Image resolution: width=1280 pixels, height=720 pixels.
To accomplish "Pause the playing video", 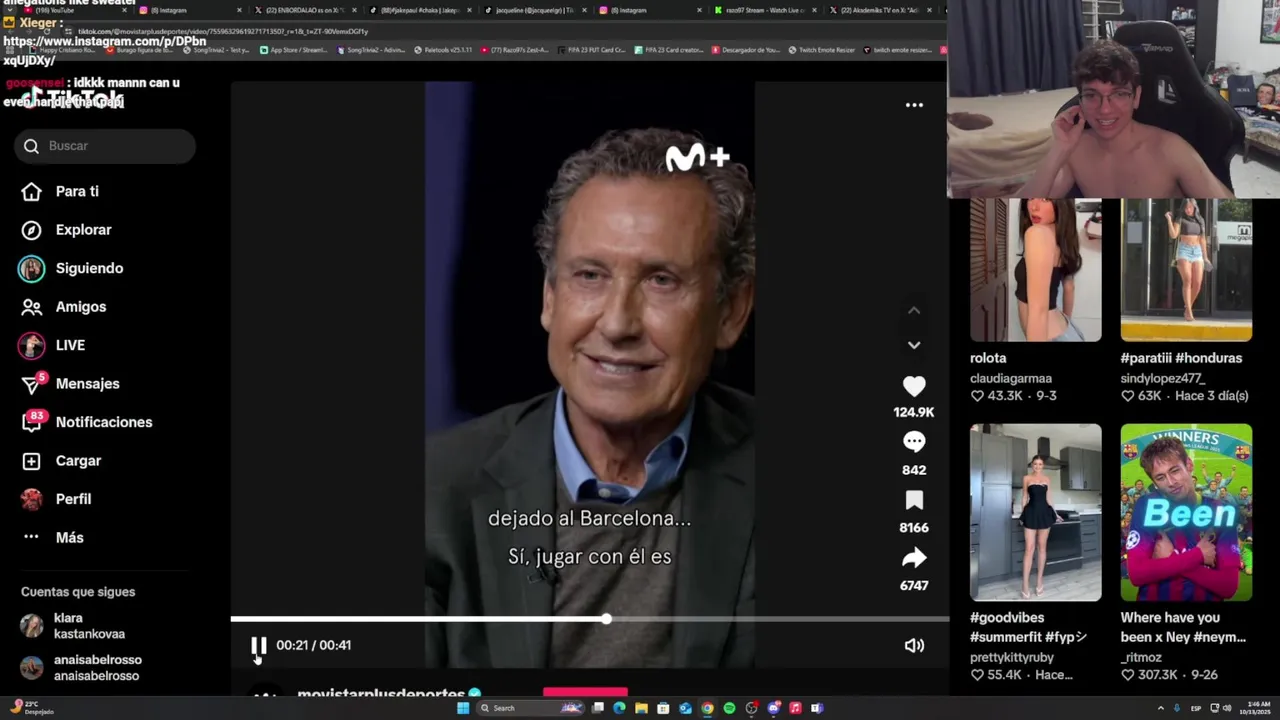I will (259, 646).
